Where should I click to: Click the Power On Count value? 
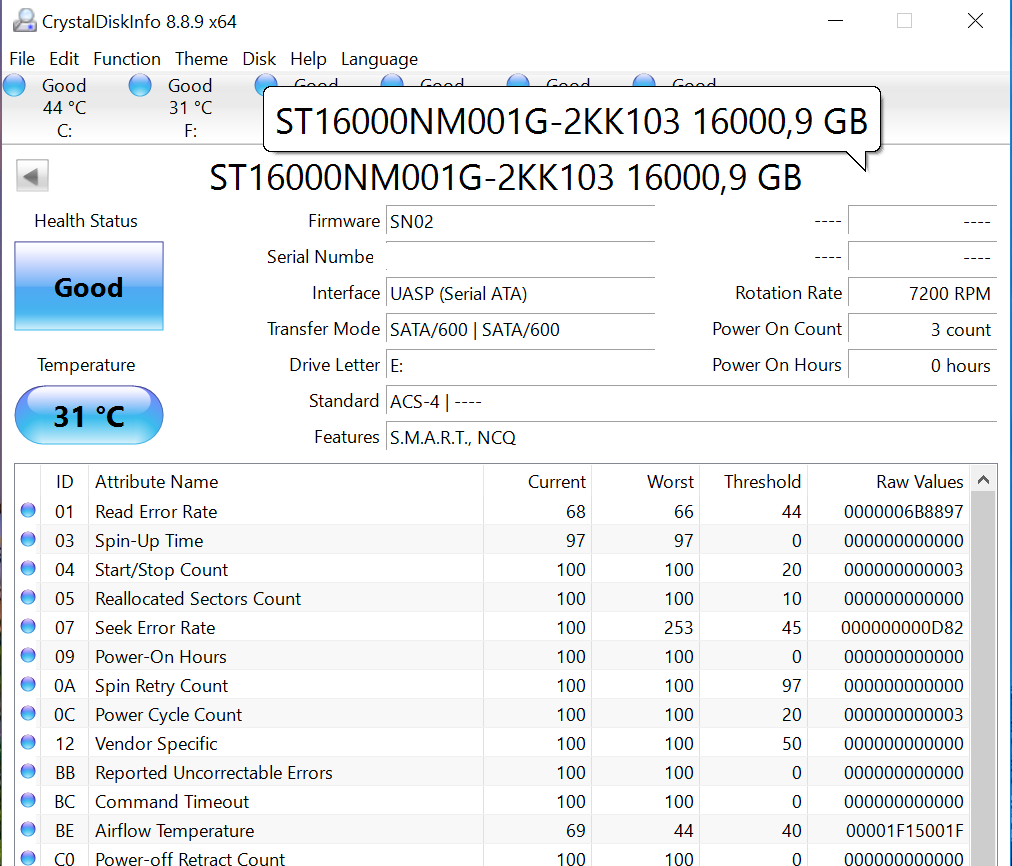(922, 330)
